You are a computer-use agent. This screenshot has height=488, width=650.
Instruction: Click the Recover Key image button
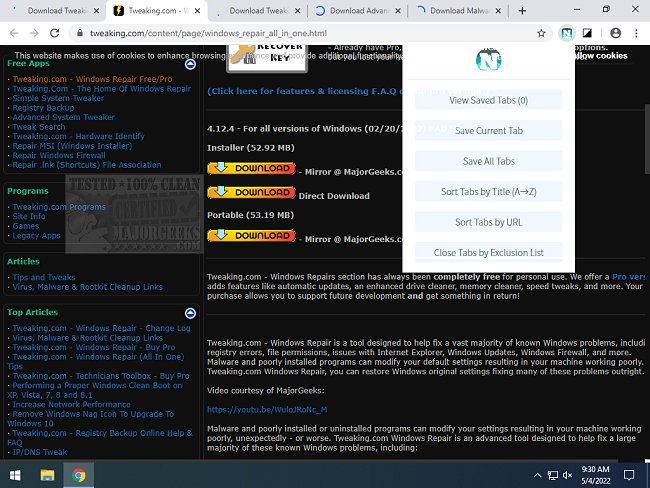pos(267,57)
